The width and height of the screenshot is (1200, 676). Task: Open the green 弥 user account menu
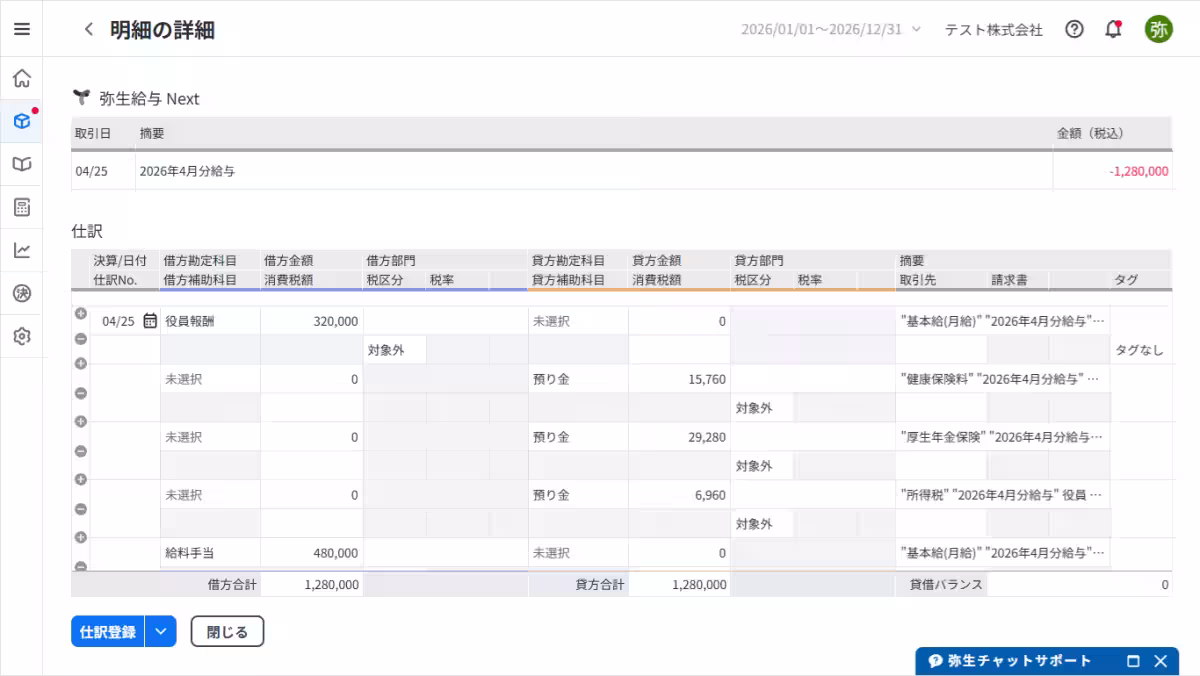pos(1159,29)
